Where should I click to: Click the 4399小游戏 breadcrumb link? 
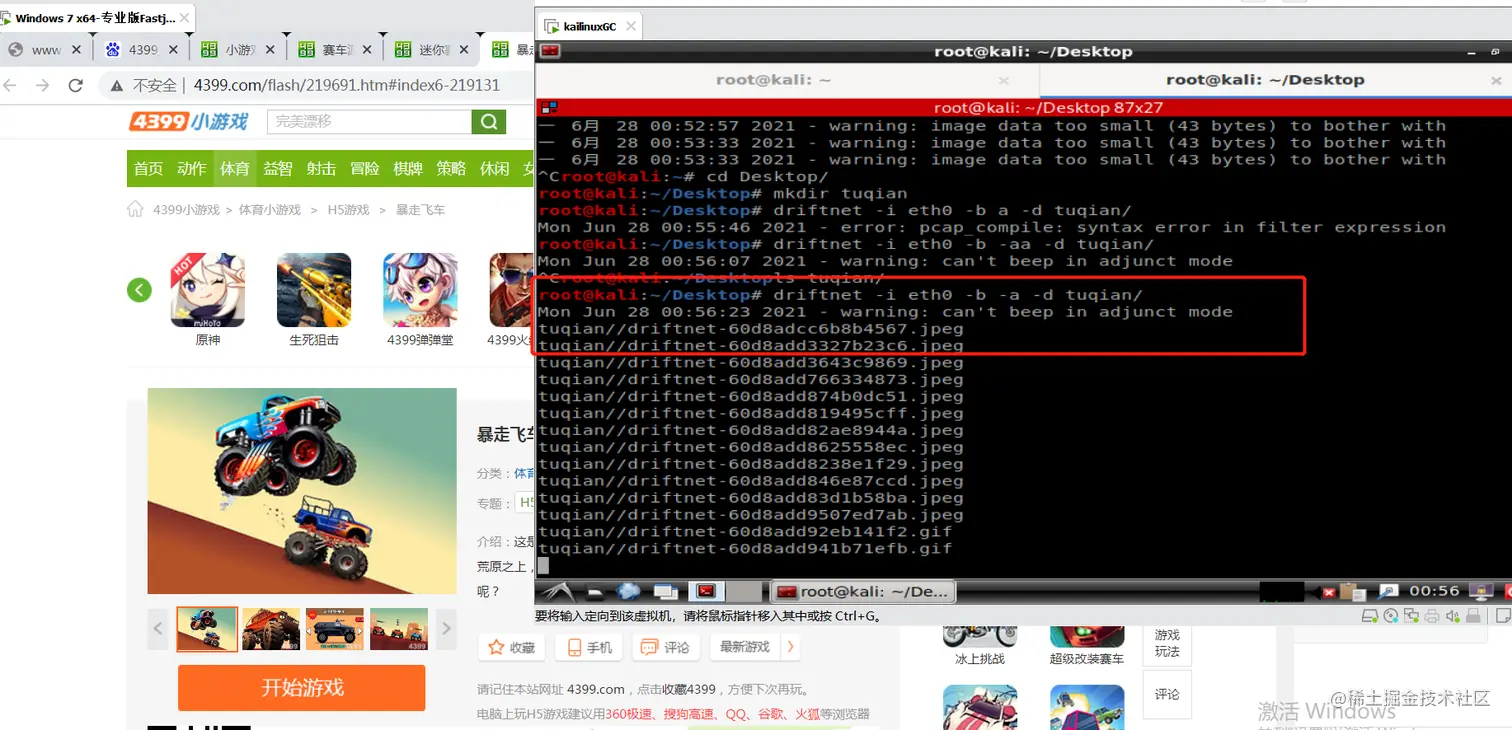coord(186,210)
